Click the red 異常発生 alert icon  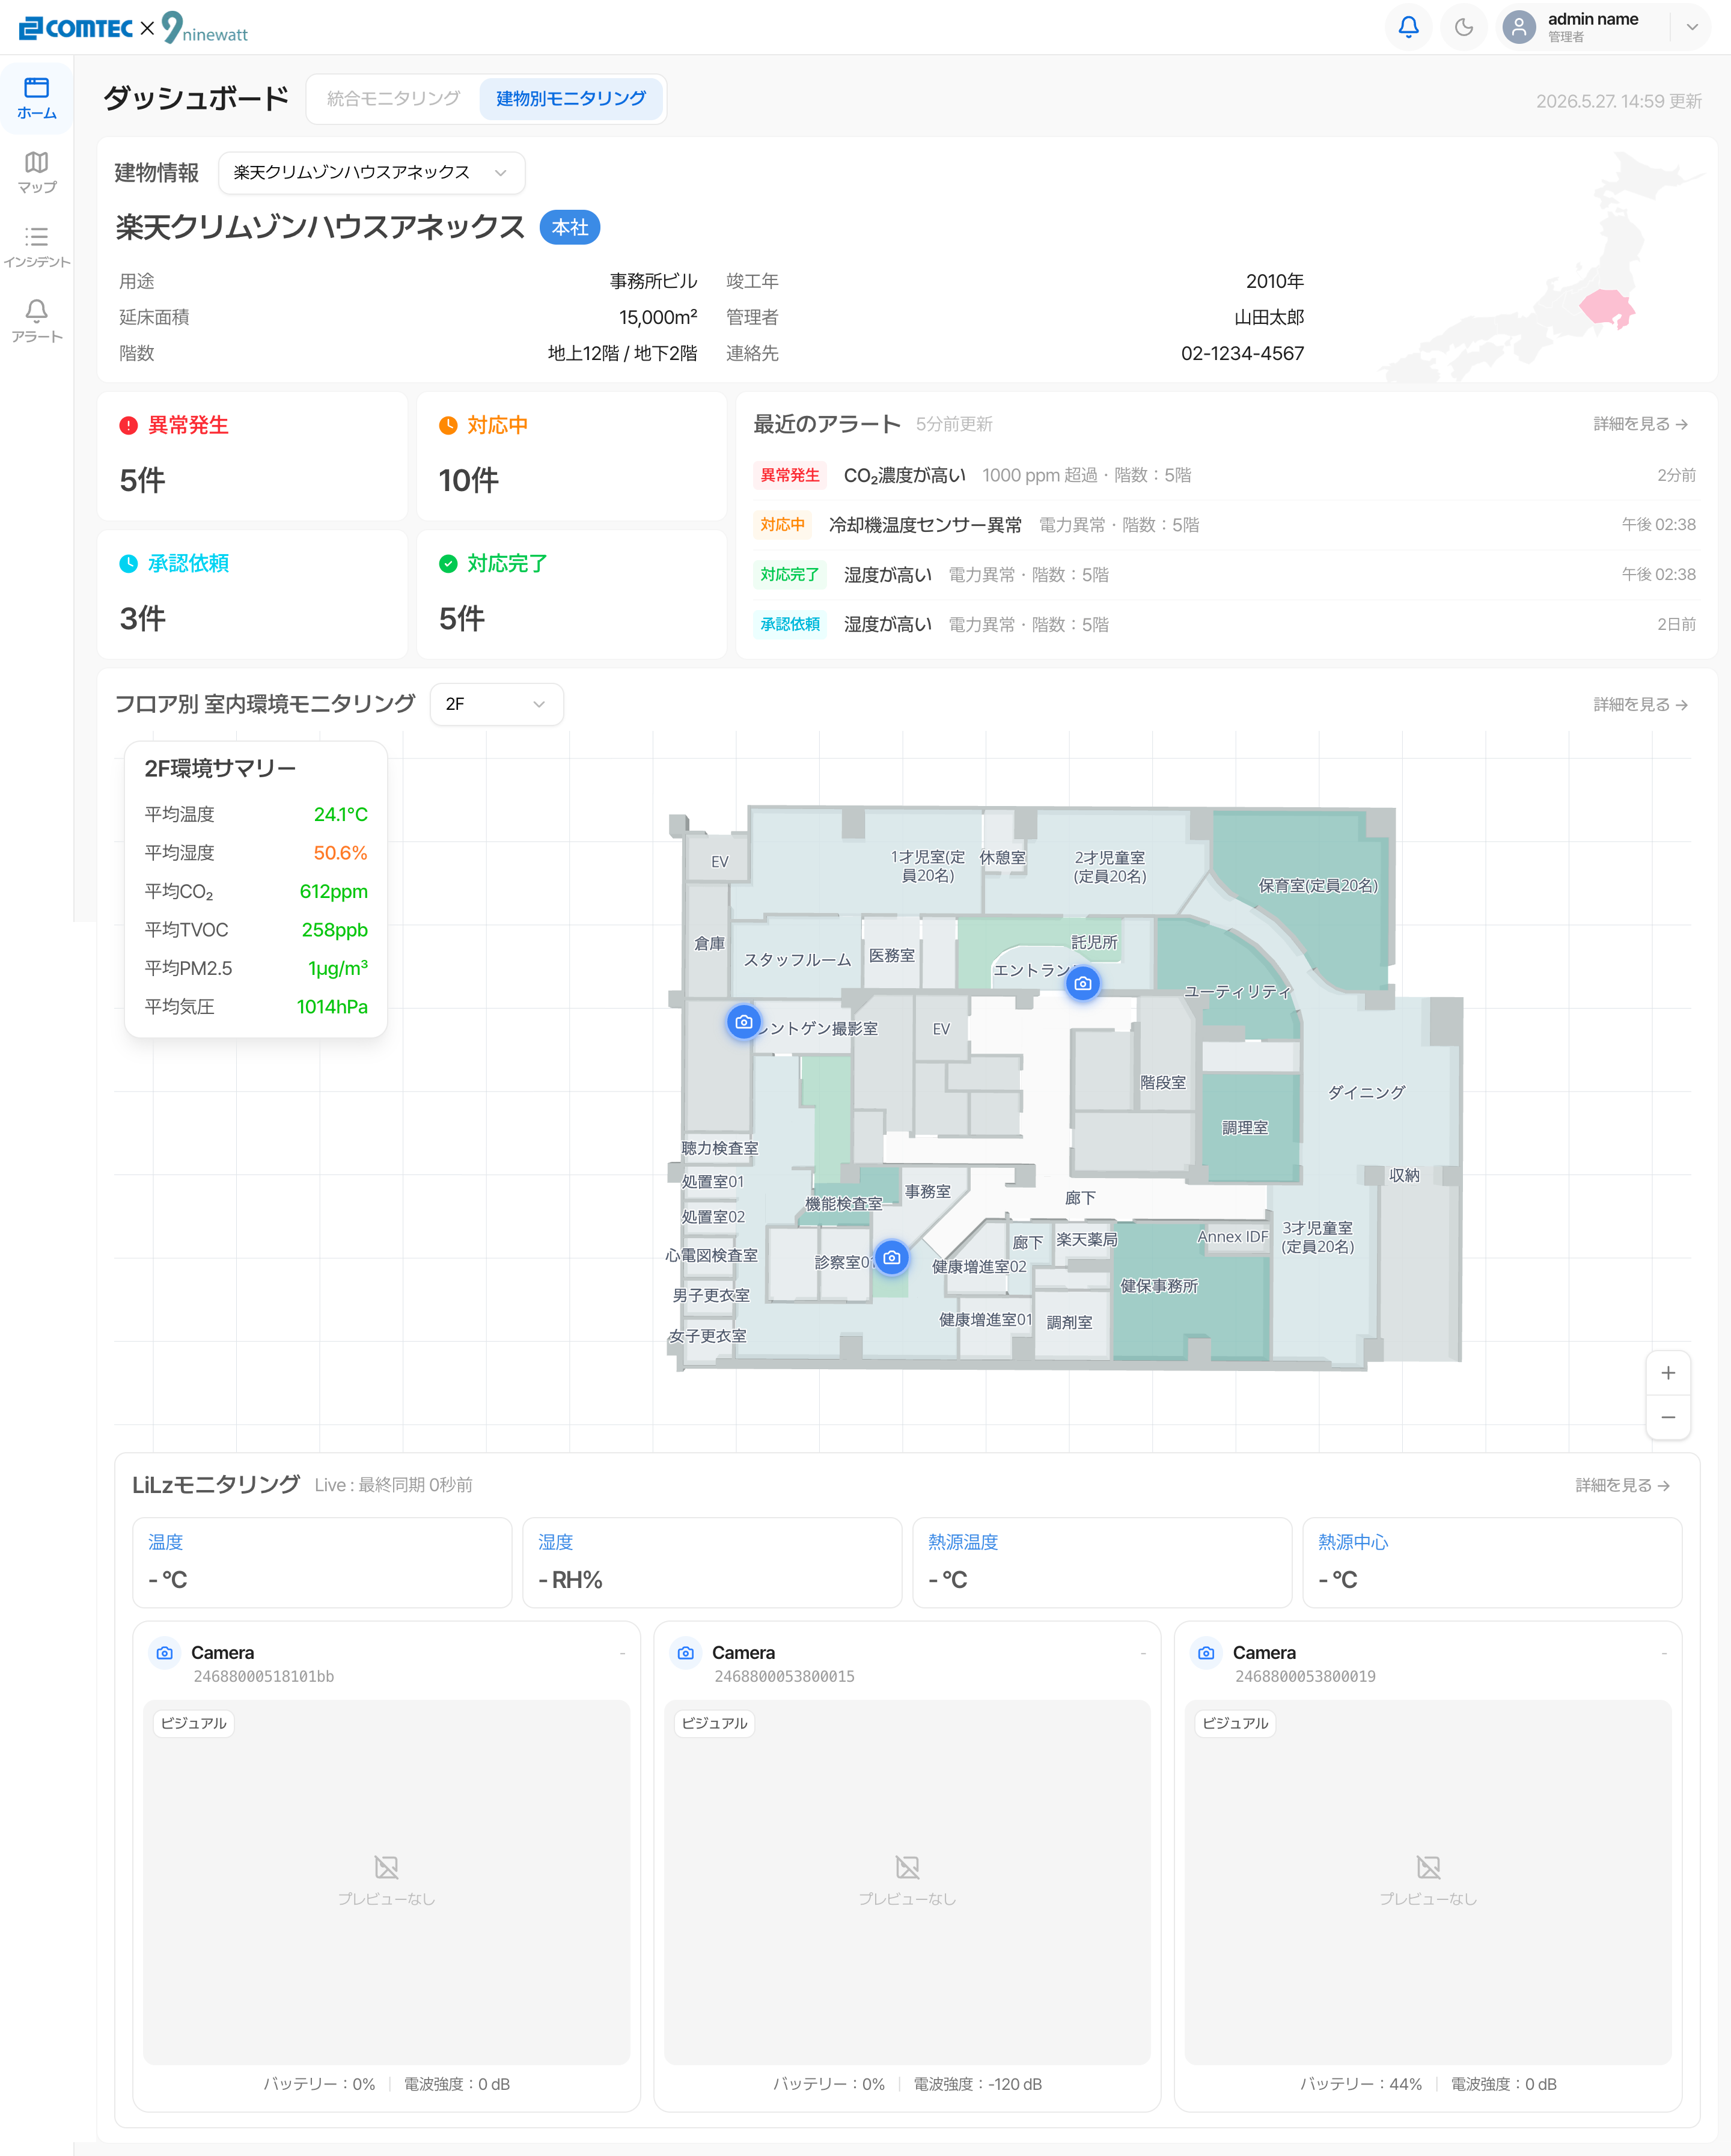(128, 425)
